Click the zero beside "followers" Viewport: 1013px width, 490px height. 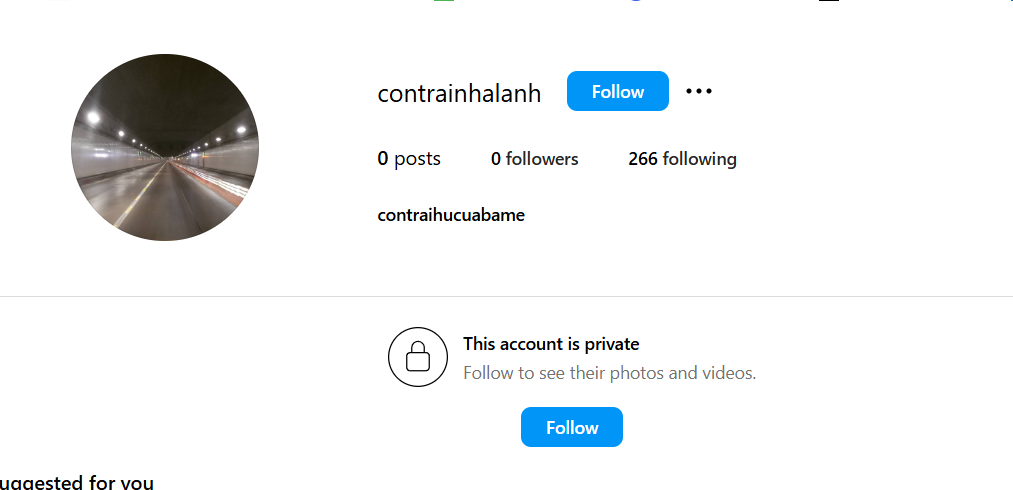pyautogui.click(x=496, y=159)
